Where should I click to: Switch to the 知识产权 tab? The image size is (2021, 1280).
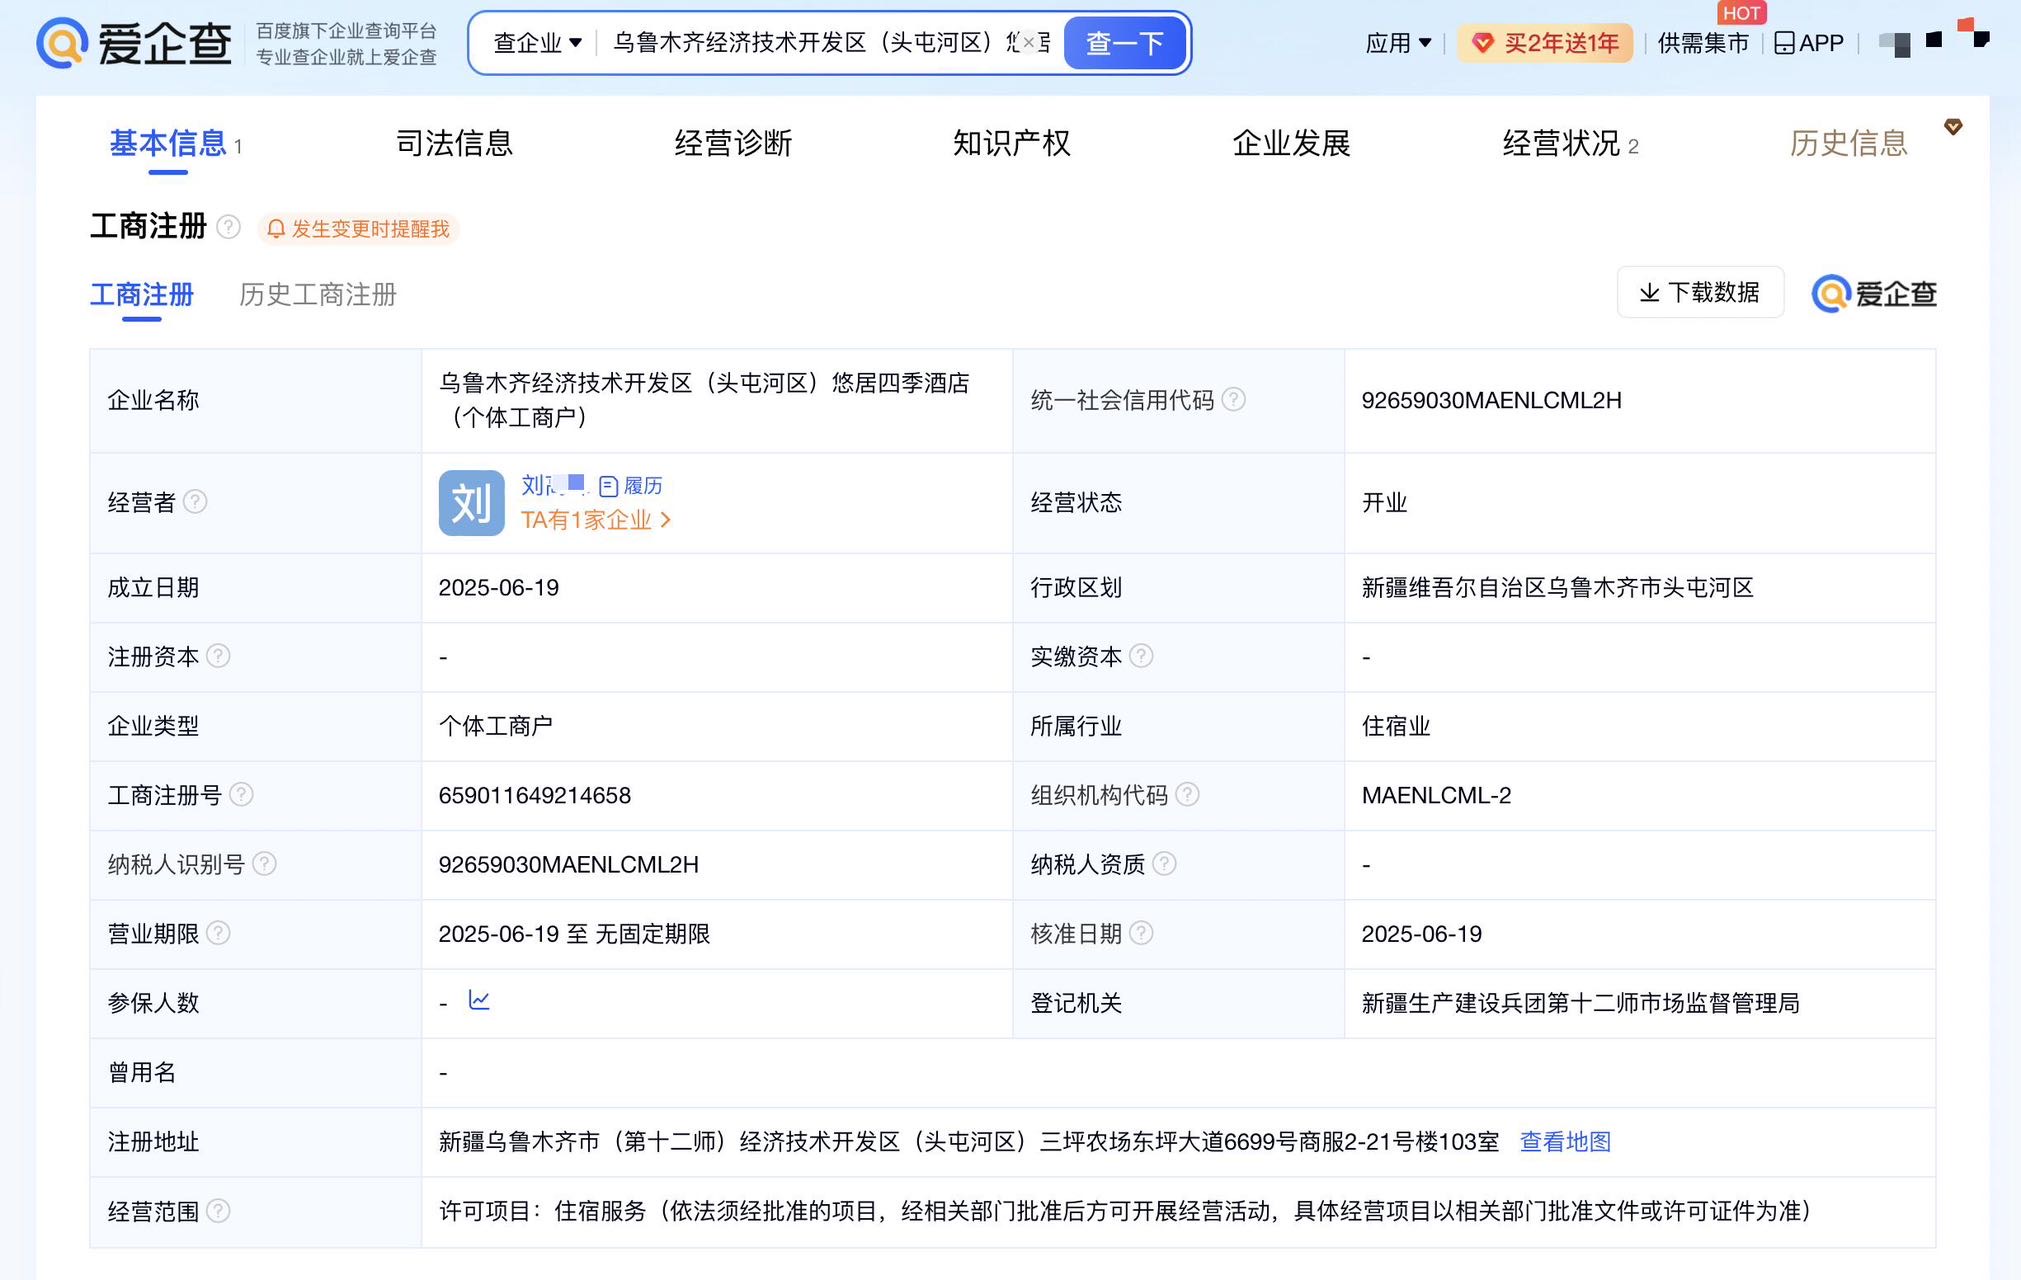pos(1012,143)
